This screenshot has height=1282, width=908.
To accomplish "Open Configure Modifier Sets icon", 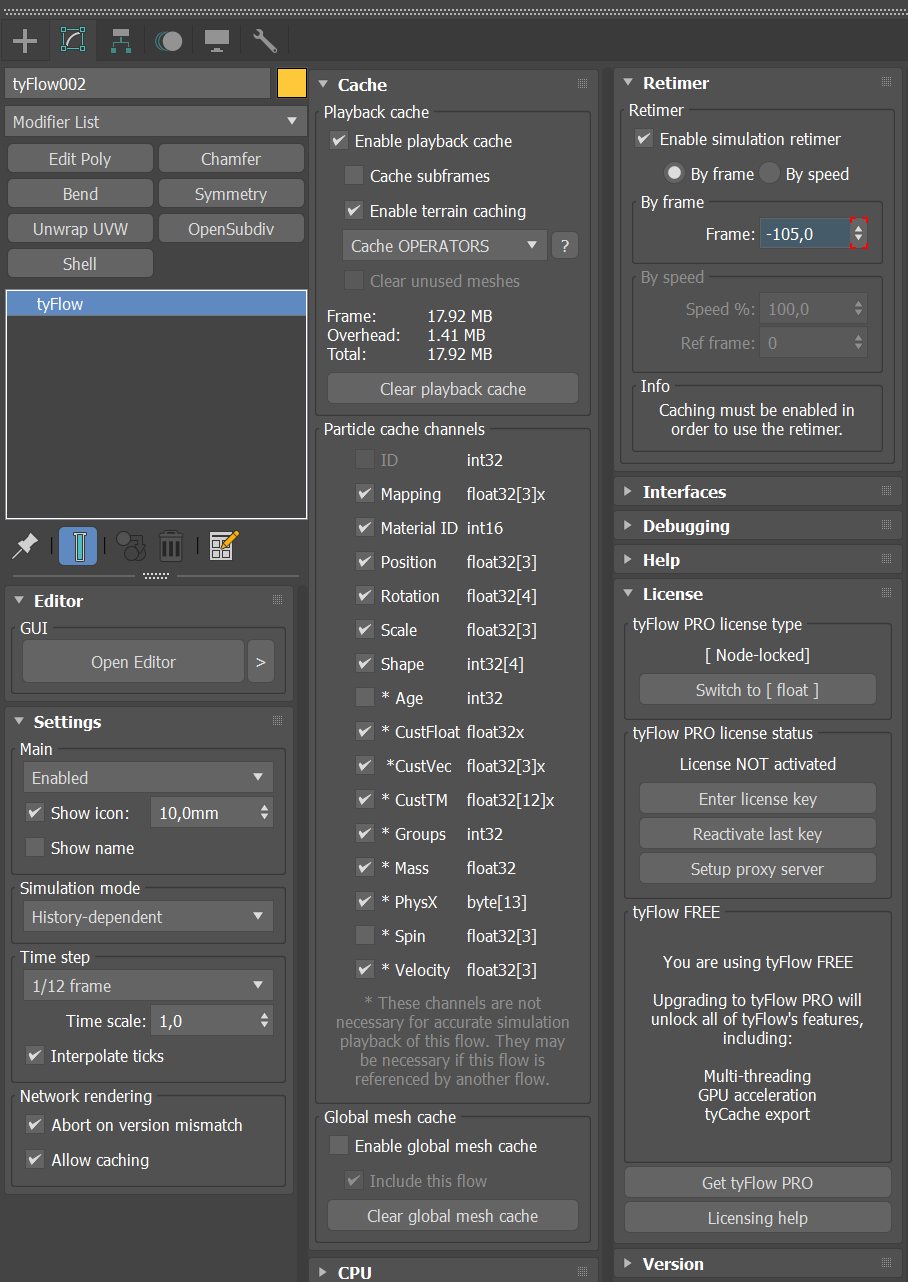I will 224,546.
